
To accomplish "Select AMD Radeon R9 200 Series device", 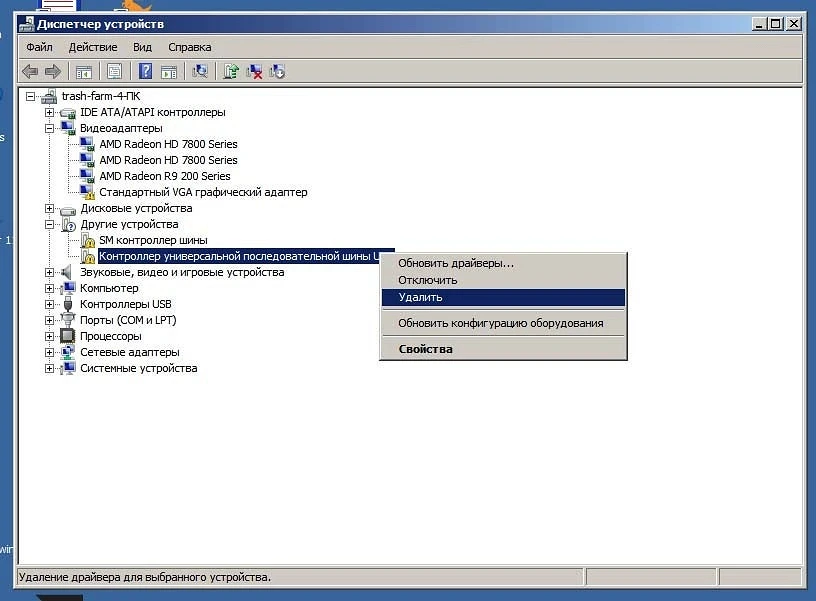I will point(164,176).
